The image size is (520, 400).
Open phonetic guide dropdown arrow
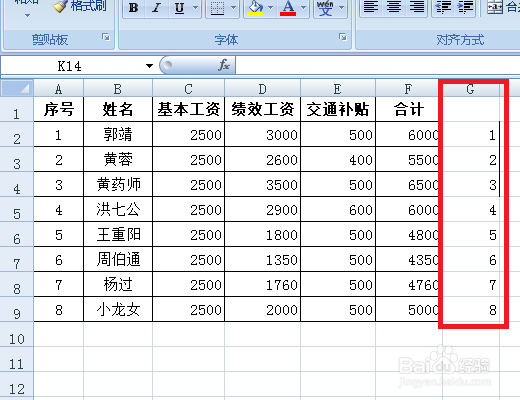click(342, 8)
